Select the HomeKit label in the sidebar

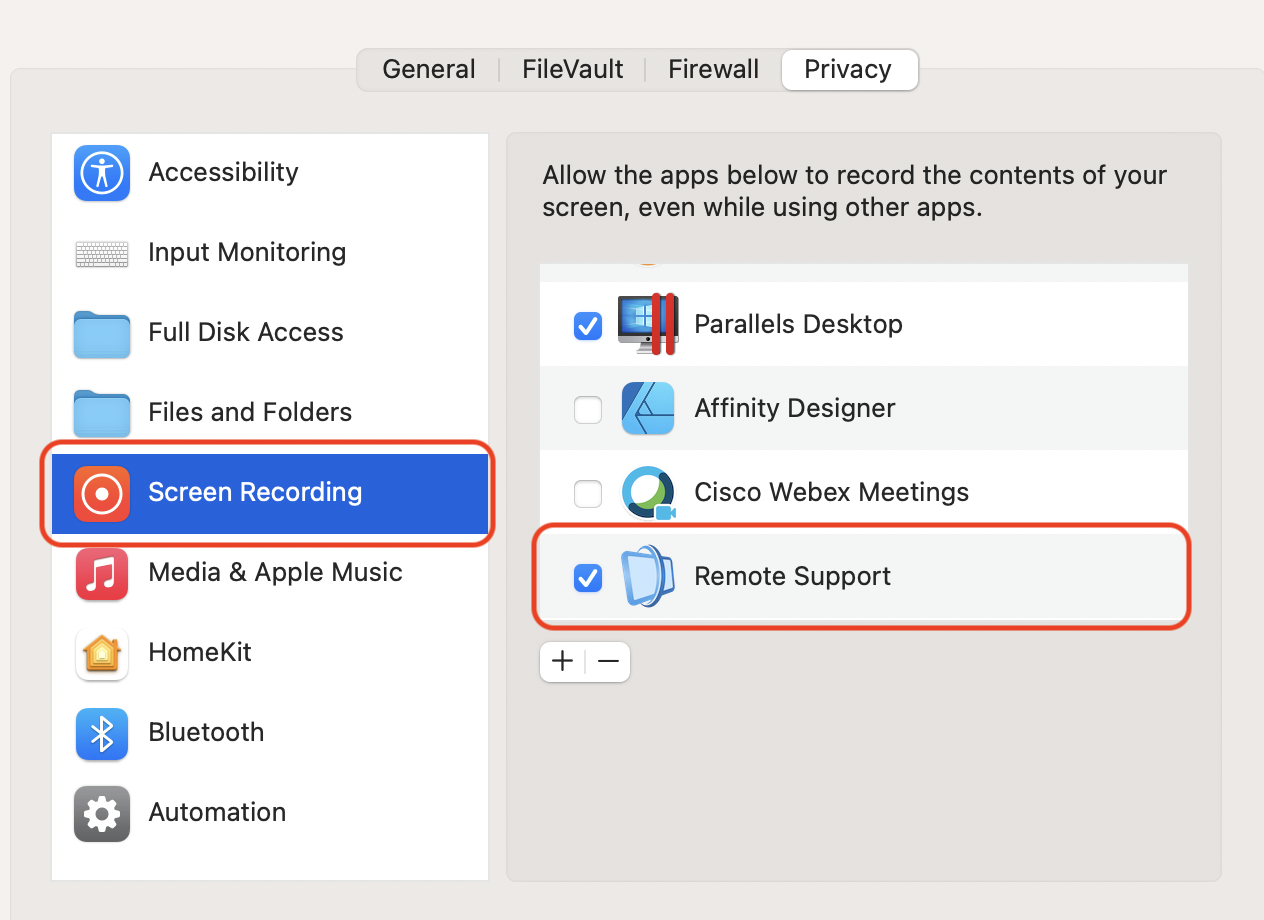200,652
